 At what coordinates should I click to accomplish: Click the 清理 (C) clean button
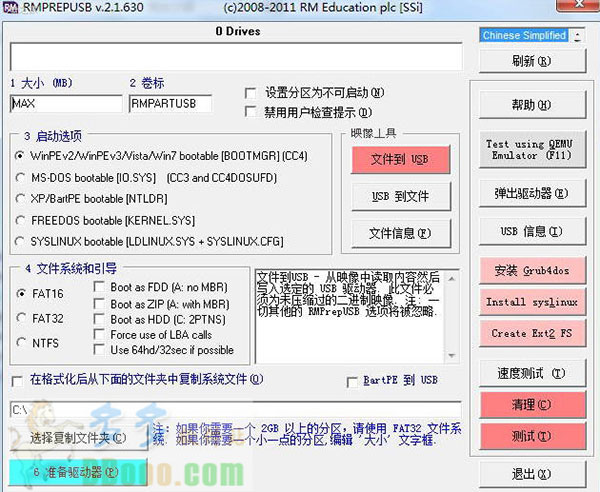click(532, 404)
